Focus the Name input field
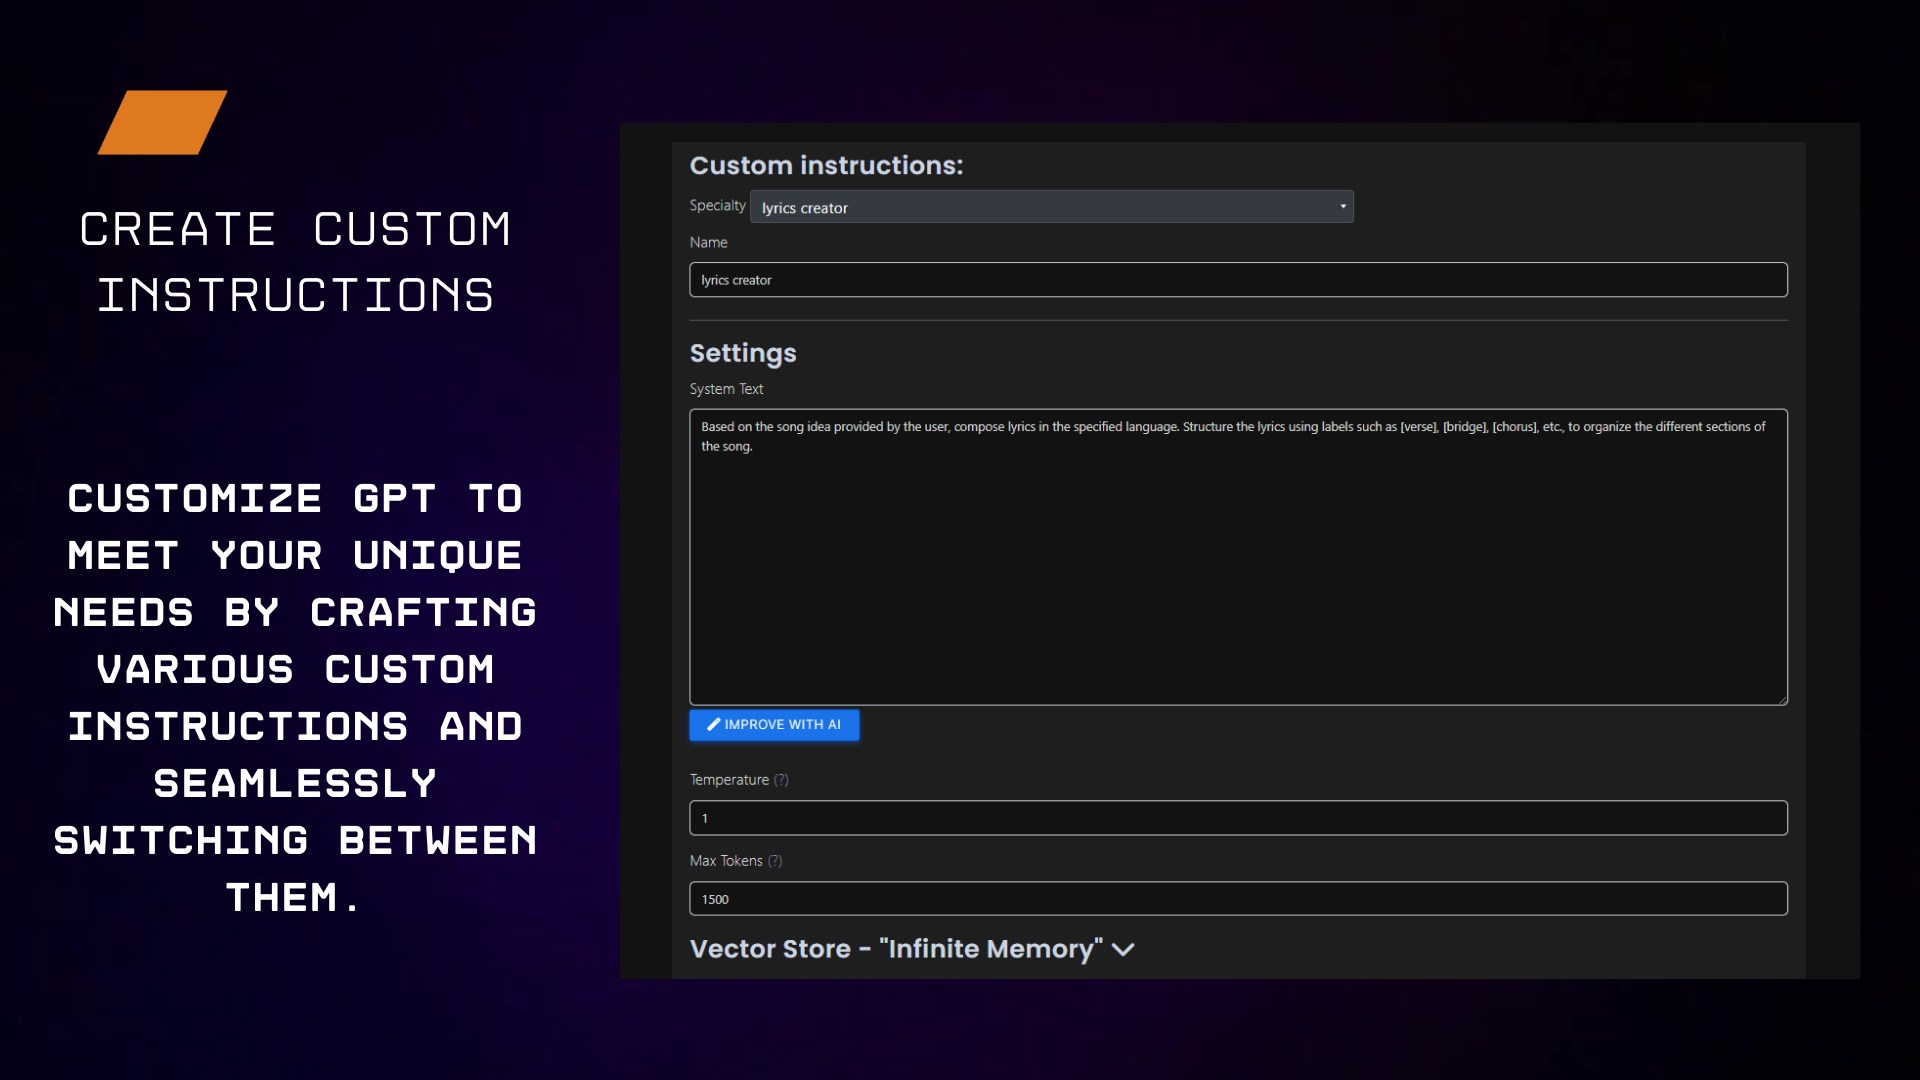 pos(1238,280)
